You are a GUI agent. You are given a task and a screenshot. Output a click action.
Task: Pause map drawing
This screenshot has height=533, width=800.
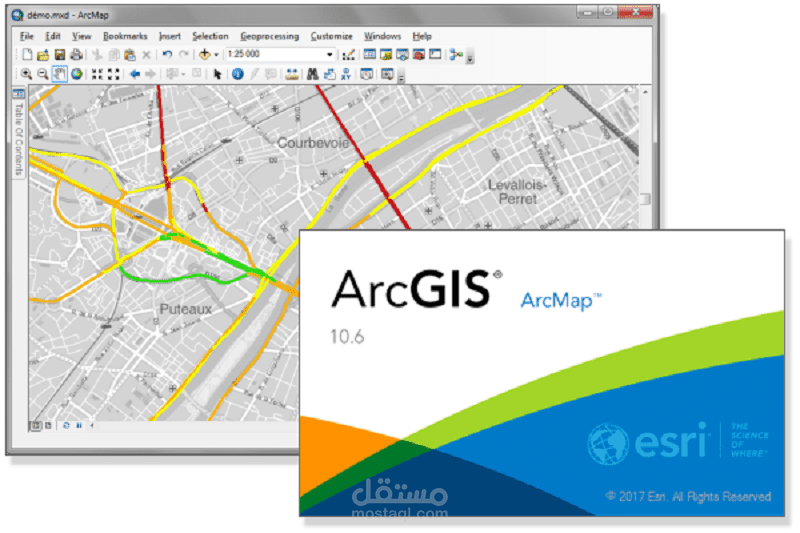pyautogui.click(x=79, y=425)
